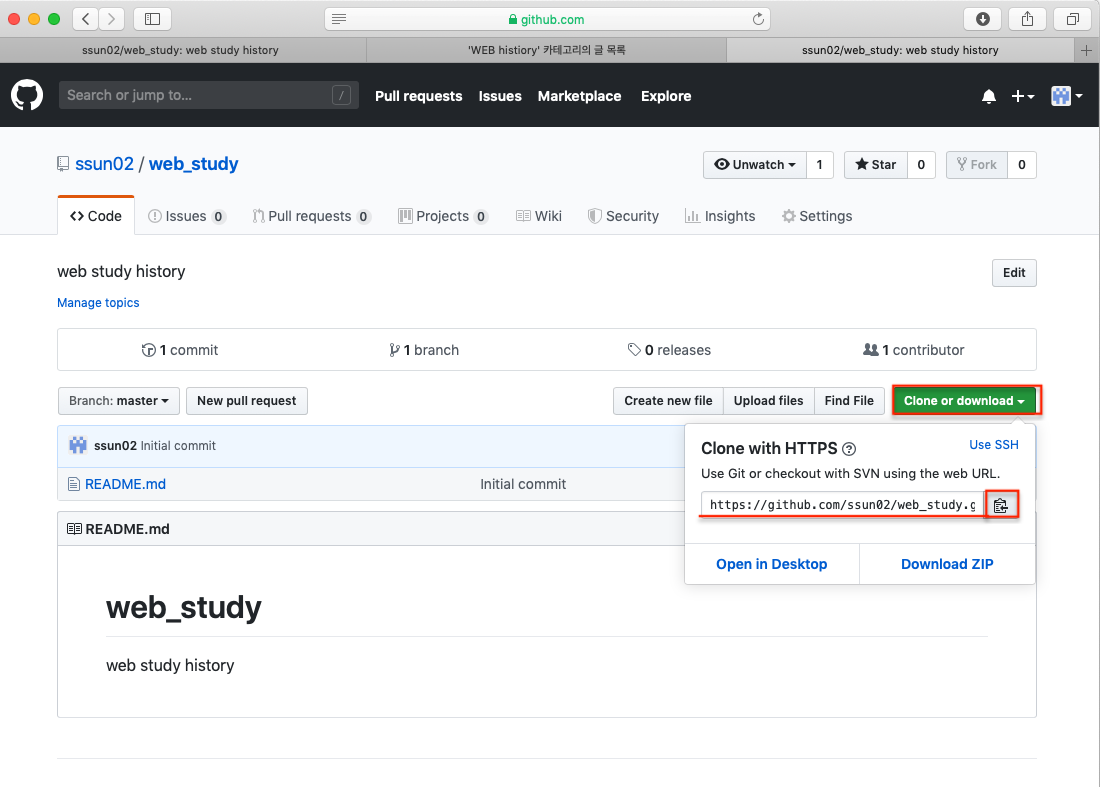Open Issues in top navbar

click(x=500, y=96)
